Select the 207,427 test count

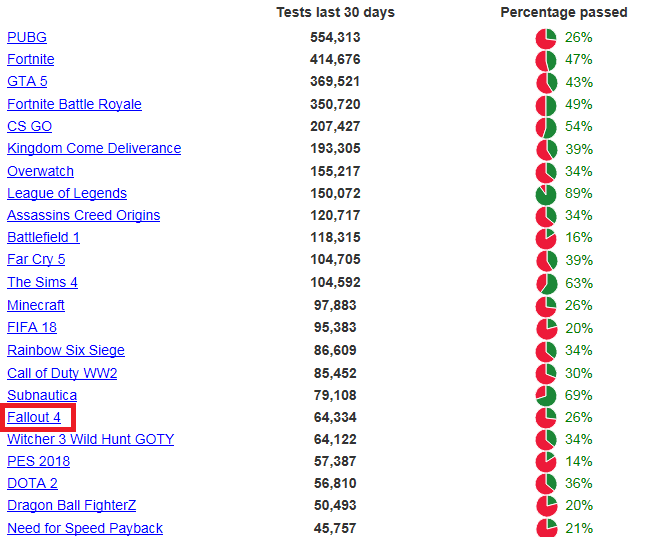pyautogui.click(x=336, y=126)
